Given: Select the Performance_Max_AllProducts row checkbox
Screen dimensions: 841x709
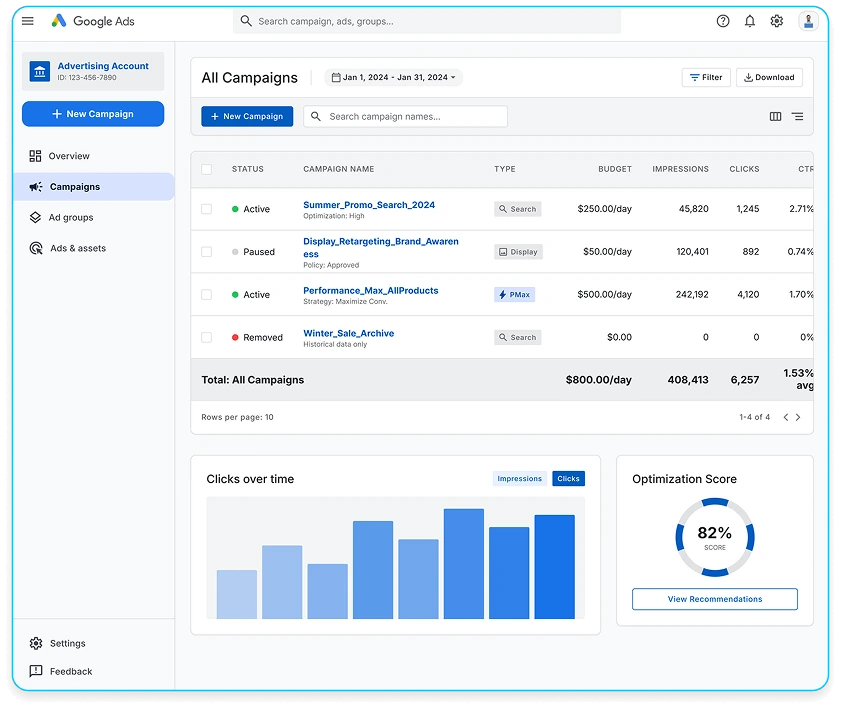Looking at the screenshot, I should (x=206, y=294).
